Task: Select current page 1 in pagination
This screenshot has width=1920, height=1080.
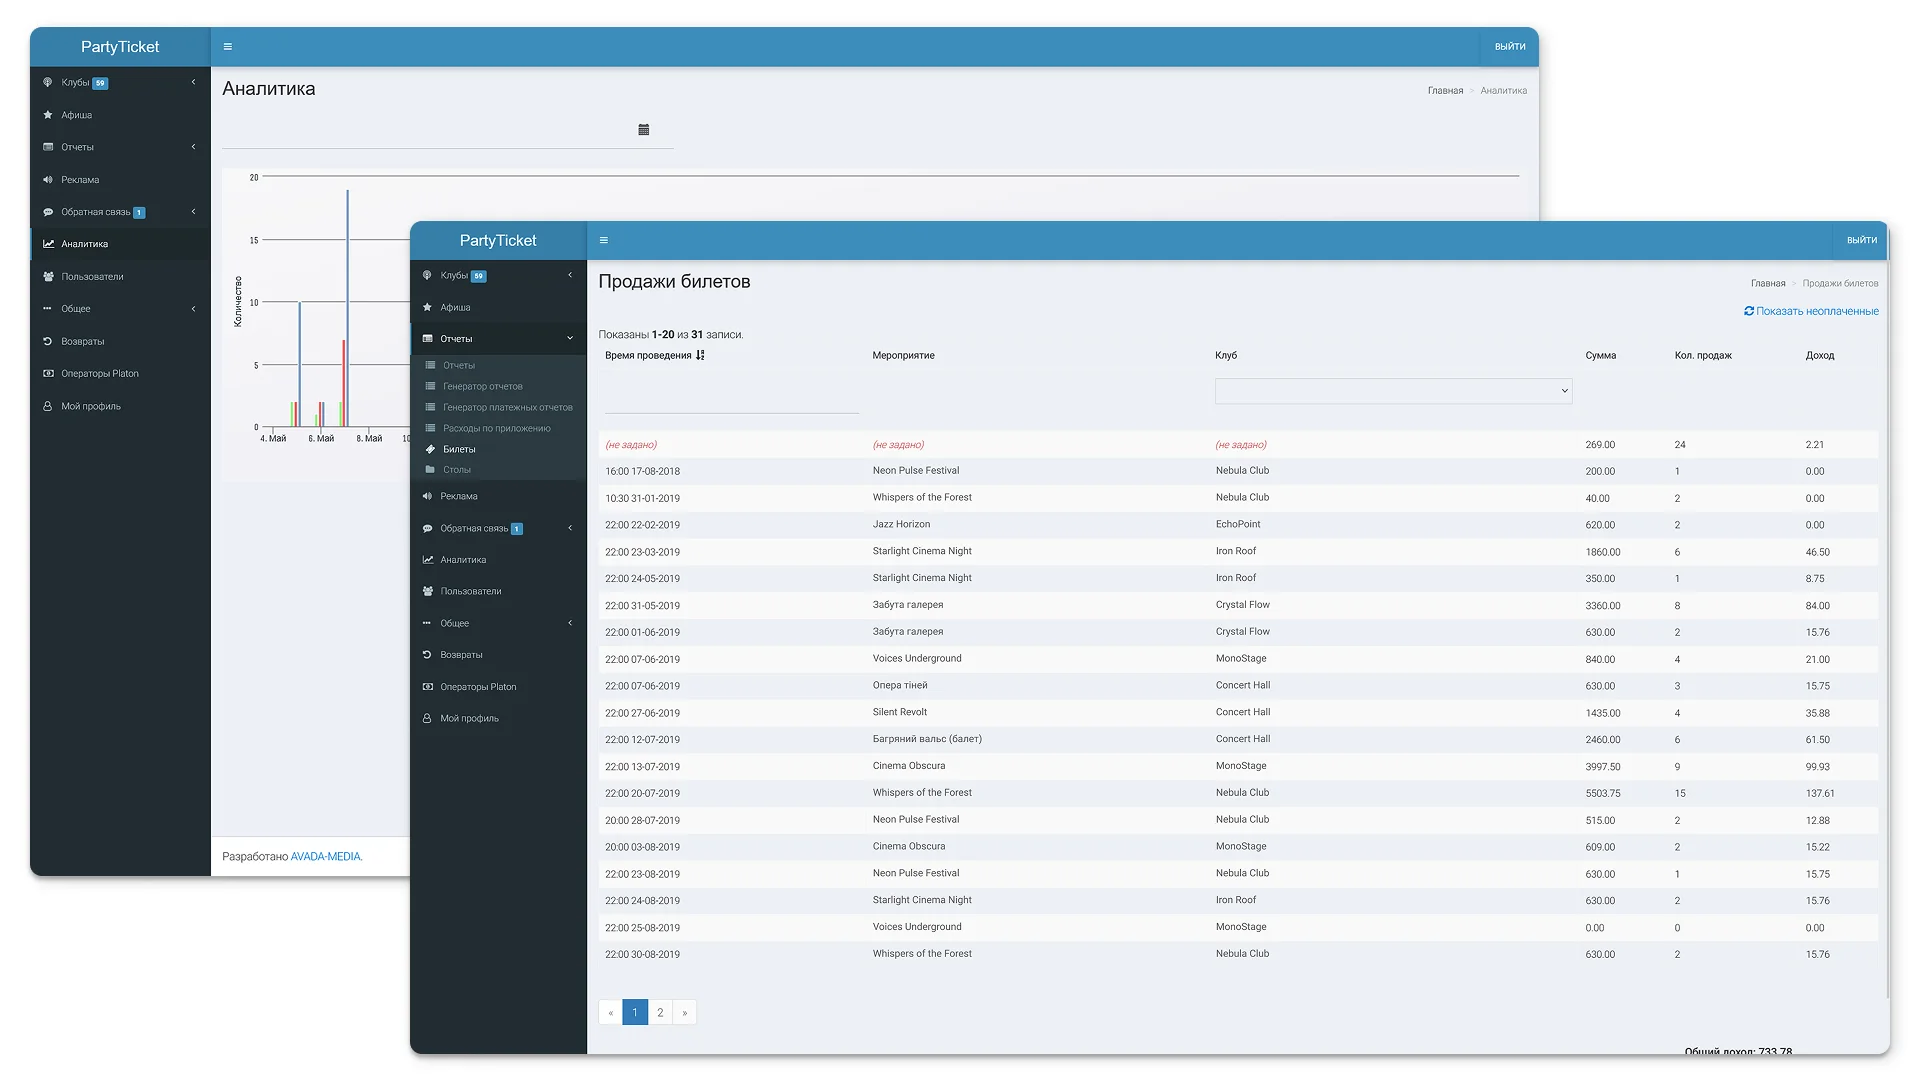Action: tap(635, 1012)
